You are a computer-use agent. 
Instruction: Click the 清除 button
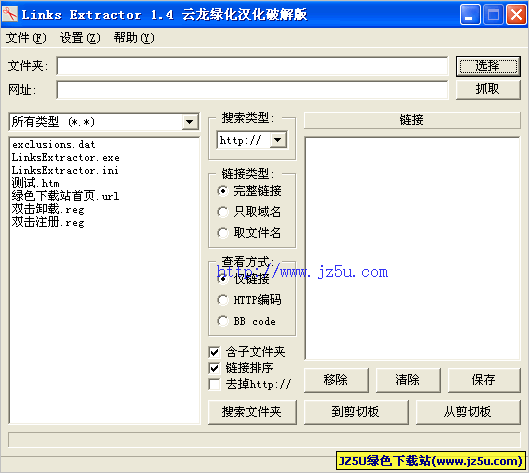click(408, 380)
